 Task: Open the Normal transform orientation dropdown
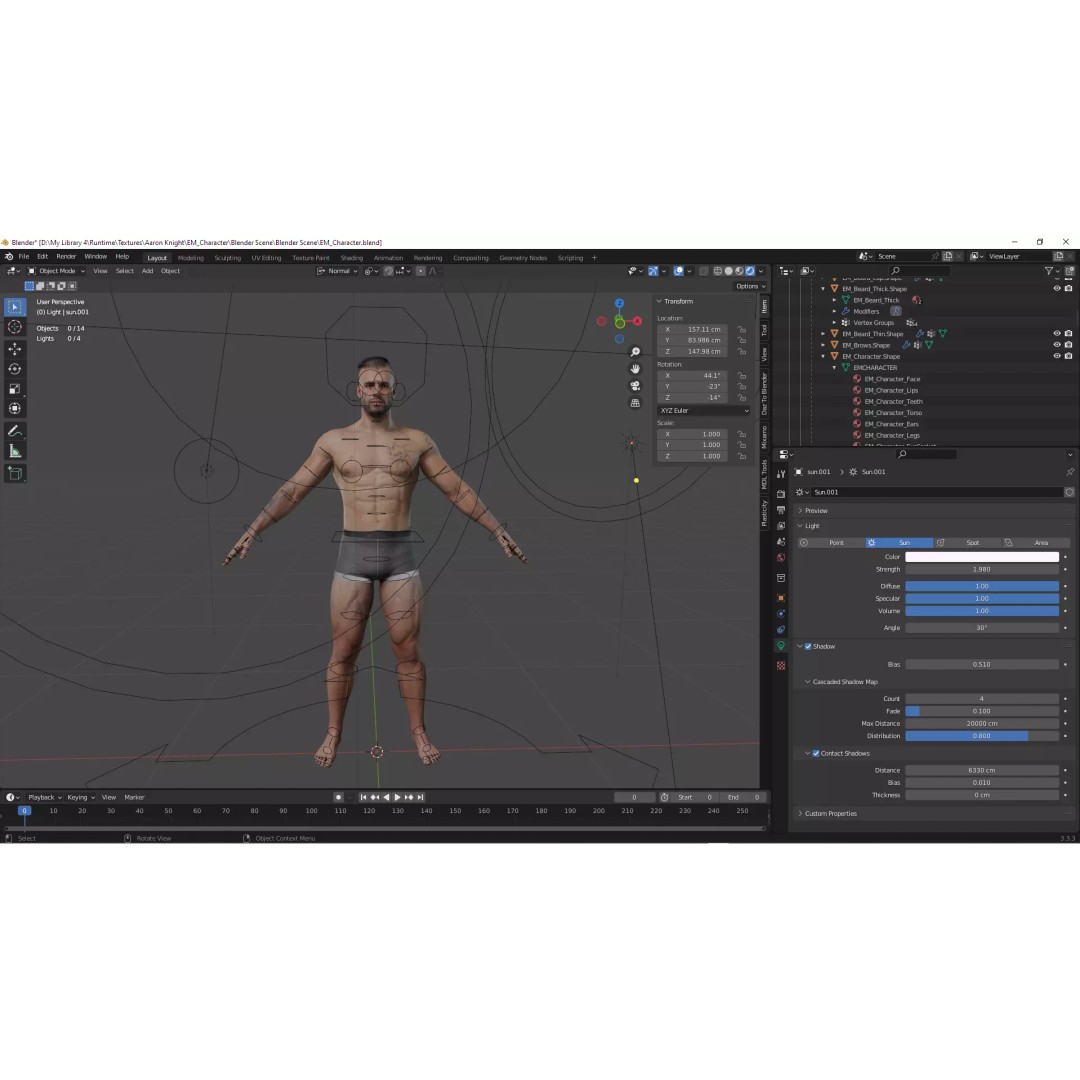pos(338,271)
